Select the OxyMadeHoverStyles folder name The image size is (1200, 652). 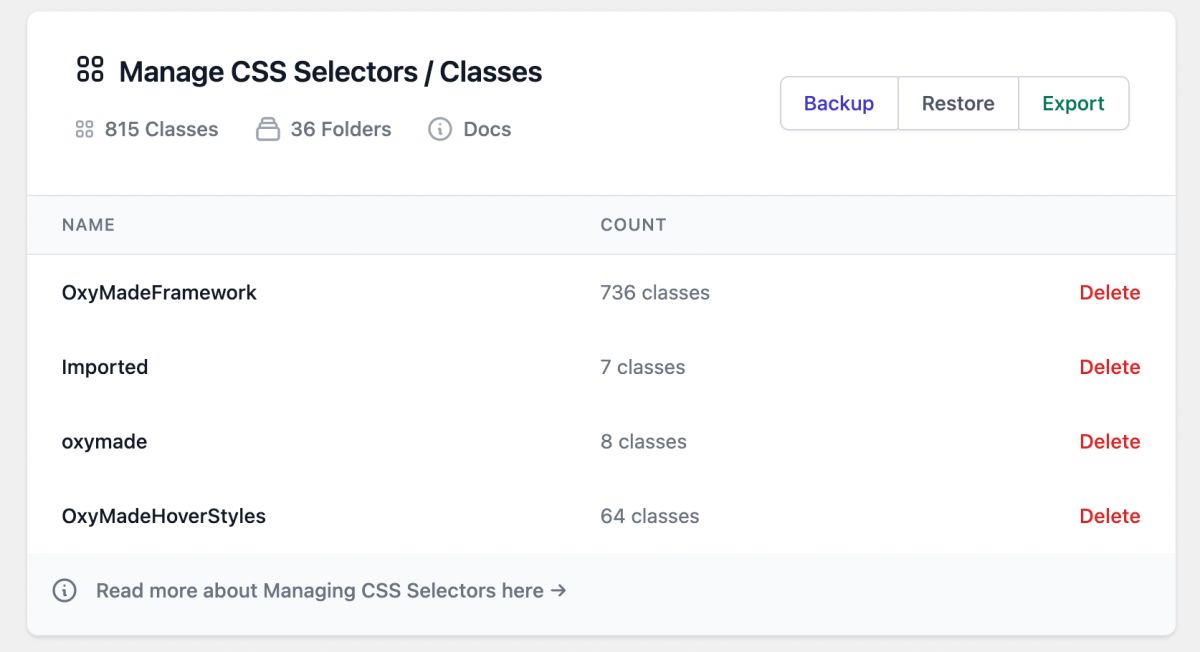(164, 516)
